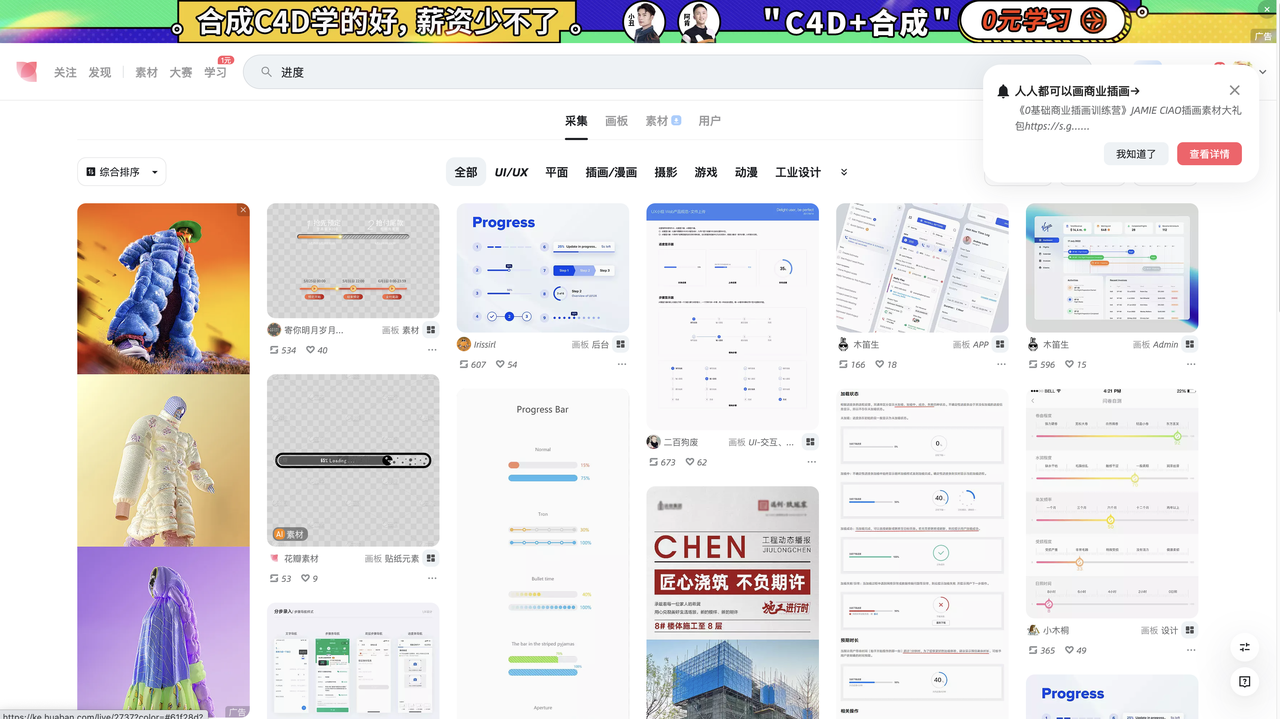Click the Huaban petal logo

coord(27,72)
